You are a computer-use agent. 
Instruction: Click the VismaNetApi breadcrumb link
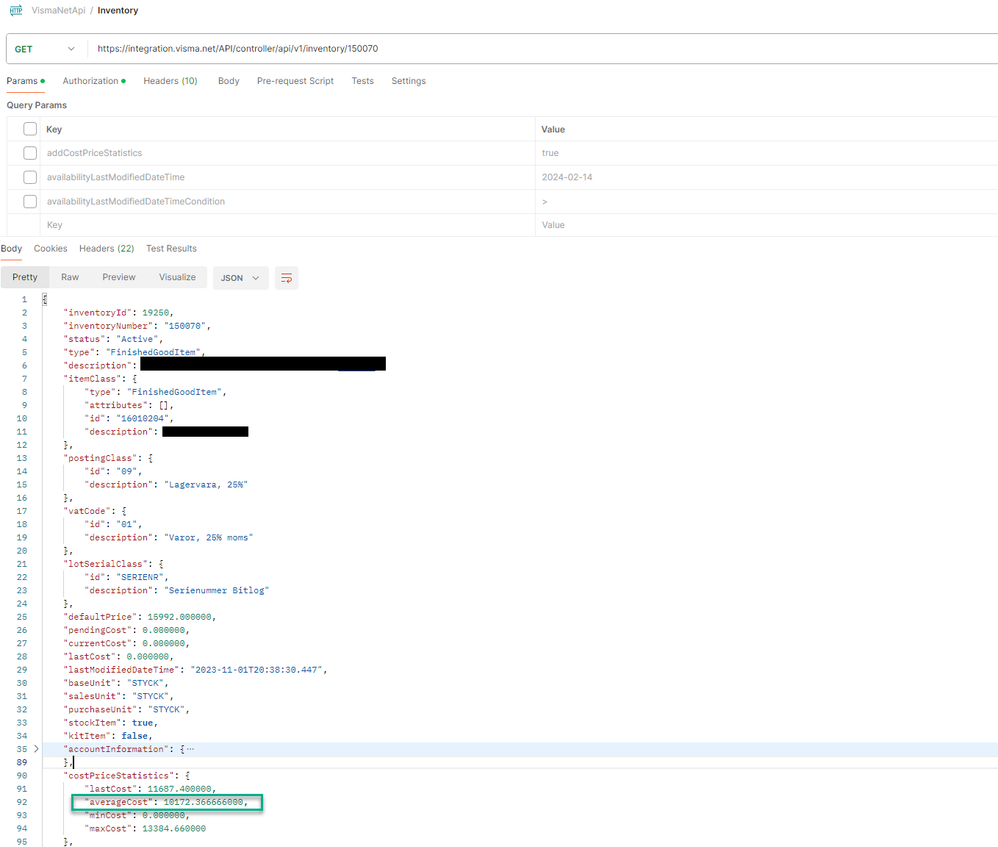pyautogui.click(x=59, y=10)
